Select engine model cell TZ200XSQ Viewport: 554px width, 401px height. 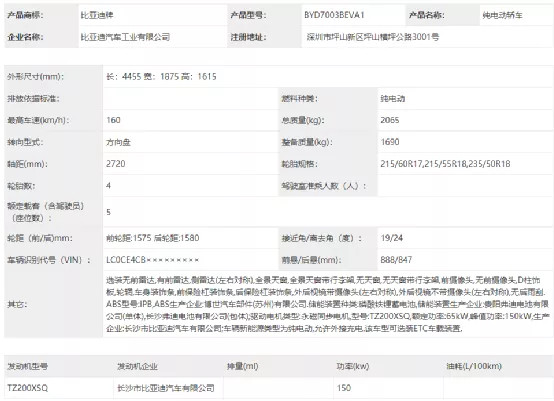(27, 388)
